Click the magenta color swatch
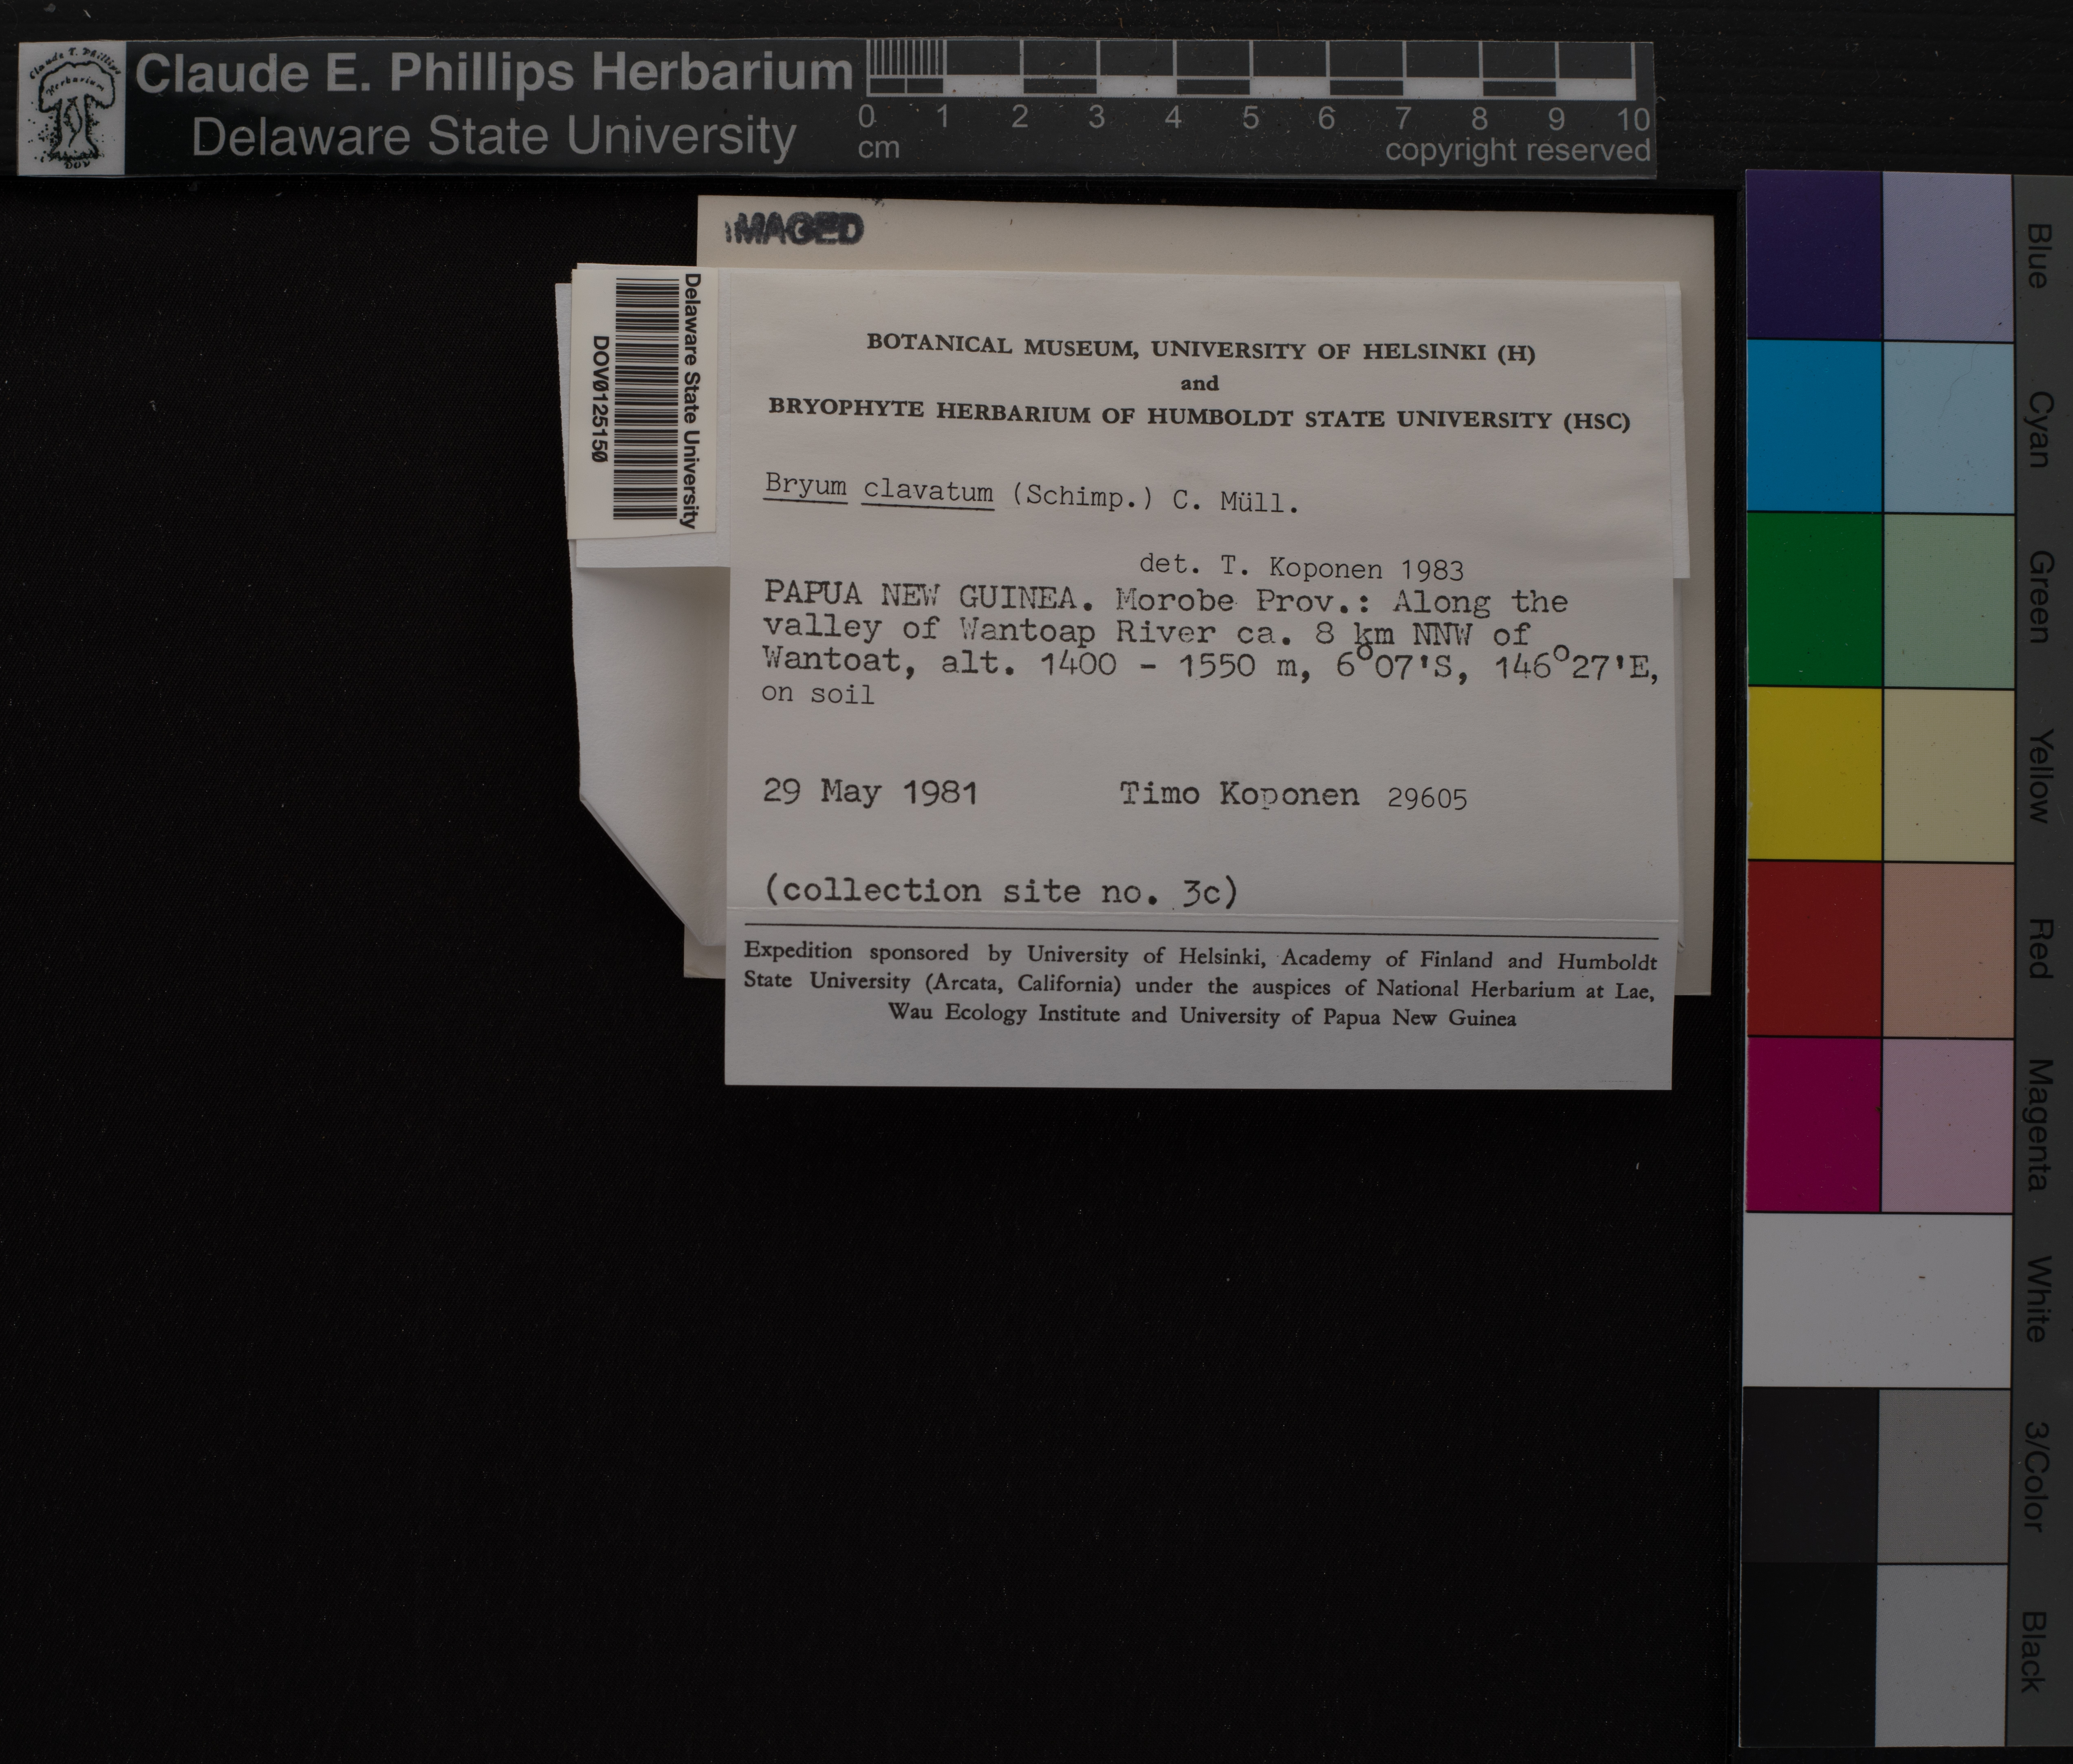2073x1764 pixels. tap(1813, 1124)
